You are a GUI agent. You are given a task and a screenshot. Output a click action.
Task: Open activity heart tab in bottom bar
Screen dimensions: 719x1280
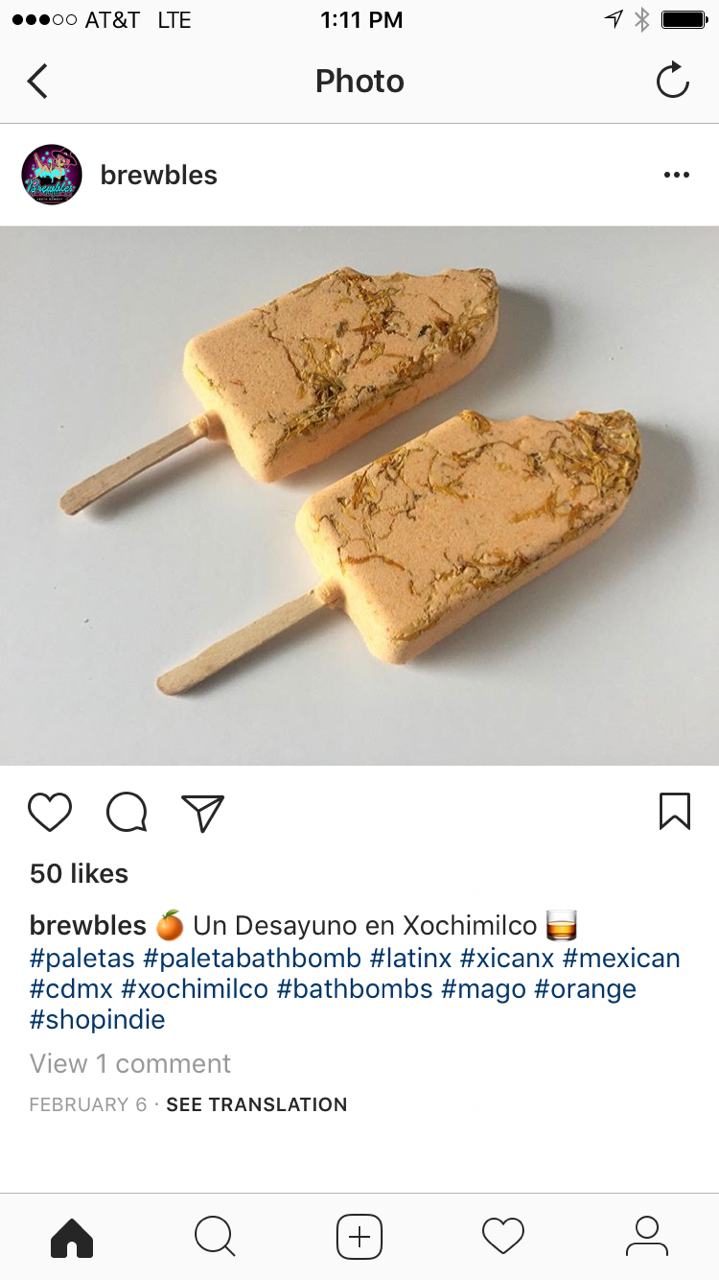(x=503, y=1237)
